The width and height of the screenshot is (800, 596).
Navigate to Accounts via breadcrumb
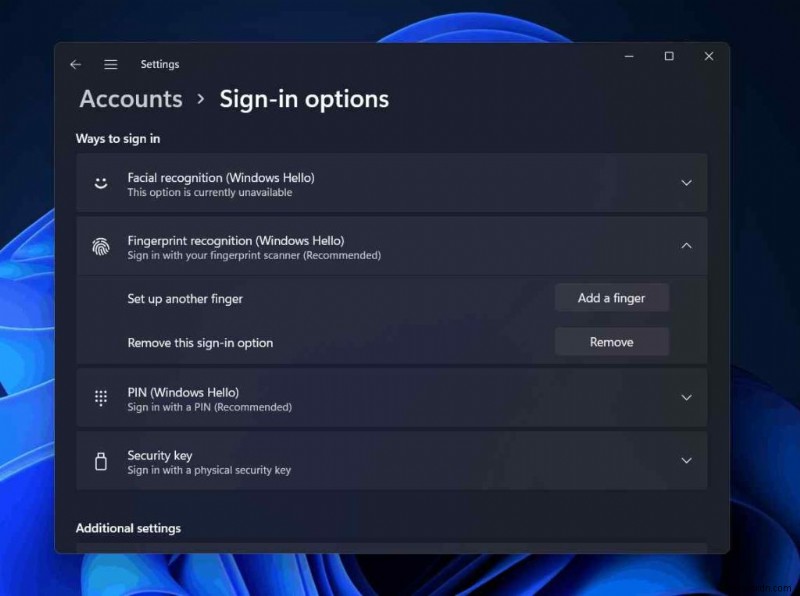[130, 99]
